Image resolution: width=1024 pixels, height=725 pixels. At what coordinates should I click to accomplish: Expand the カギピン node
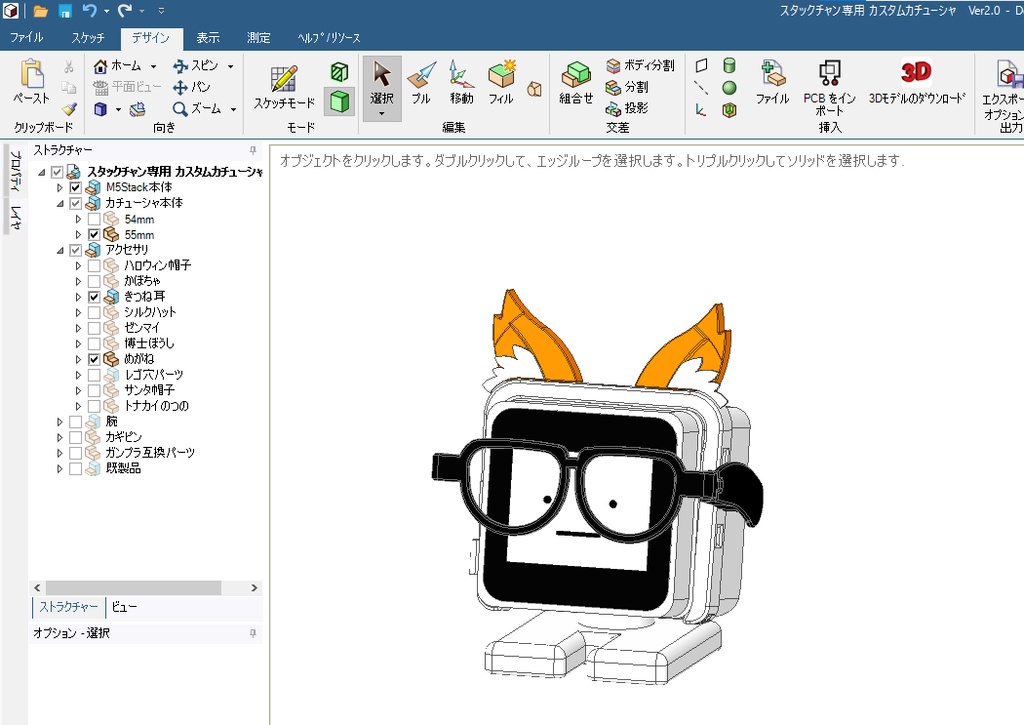pyautogui.click(x=59, y=437)
